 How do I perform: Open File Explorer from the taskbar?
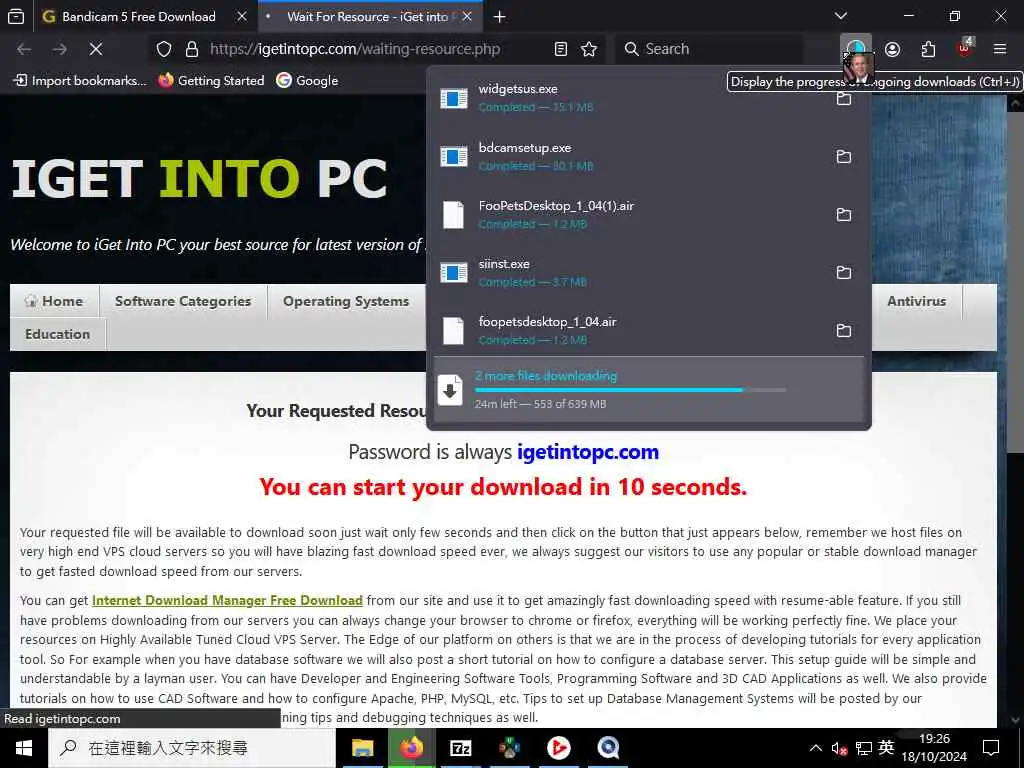point(362,748)
